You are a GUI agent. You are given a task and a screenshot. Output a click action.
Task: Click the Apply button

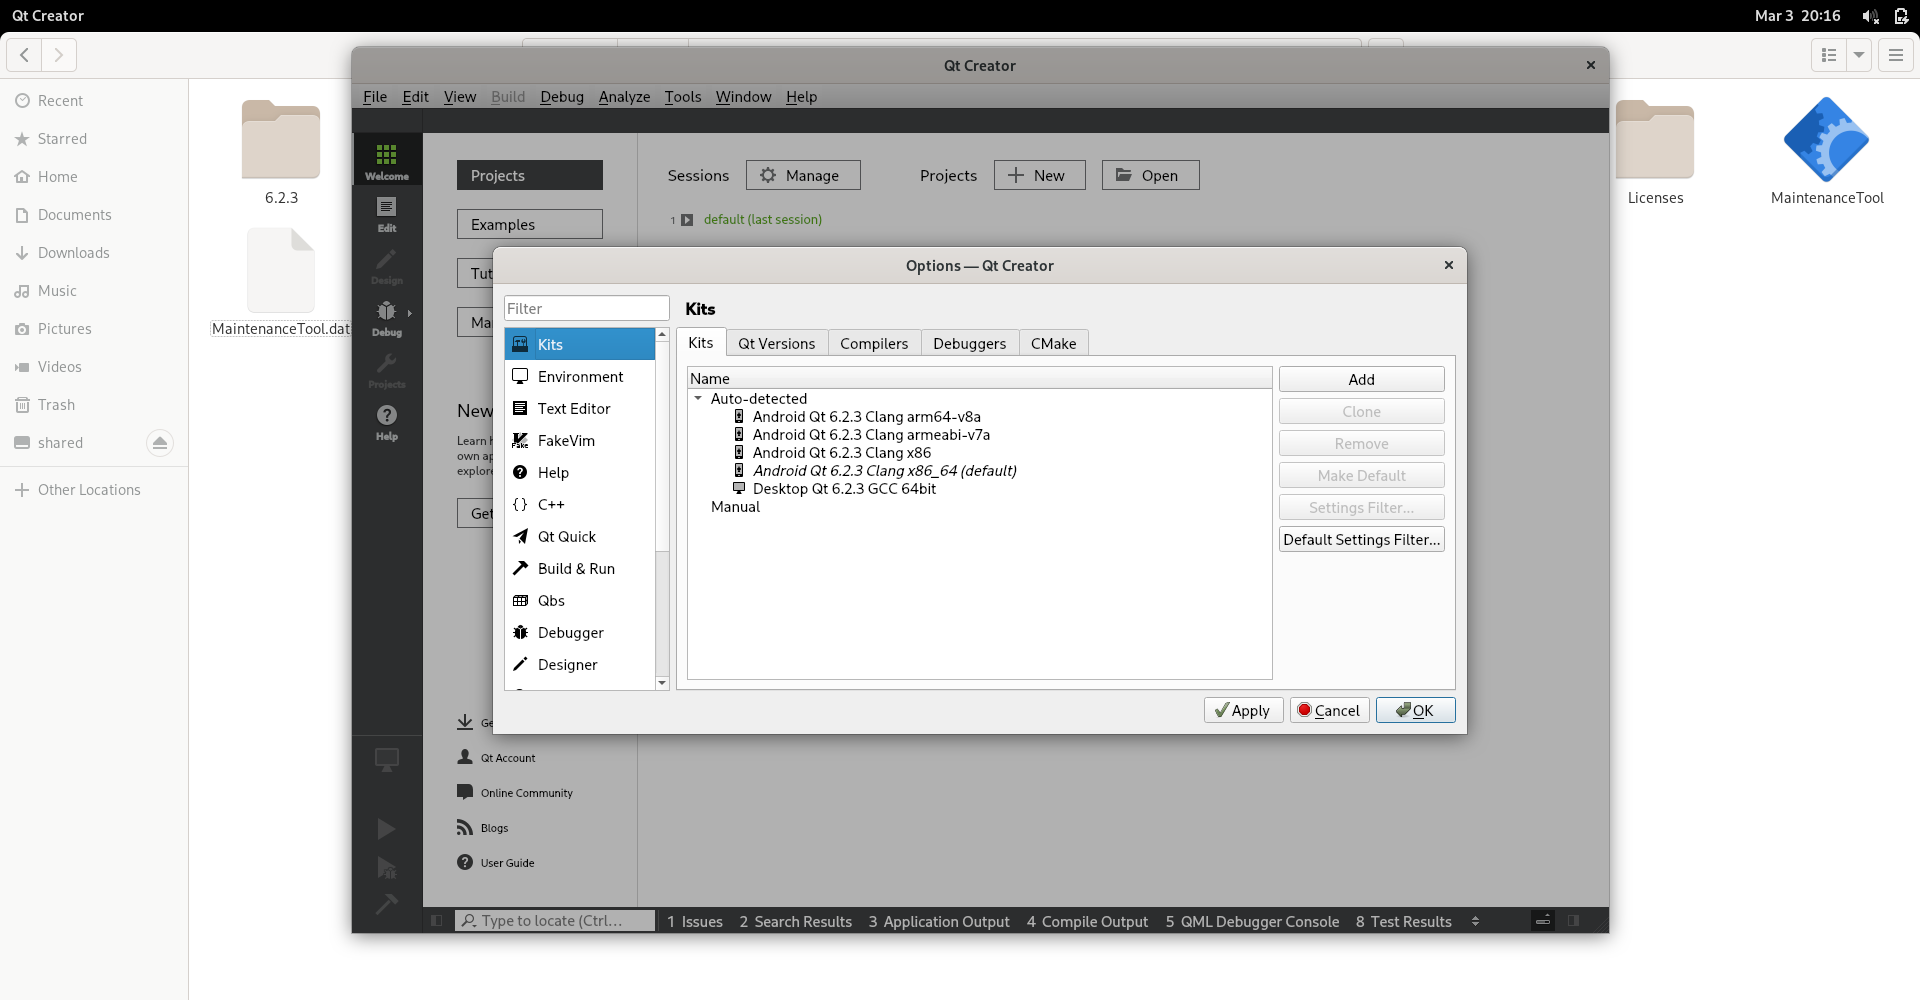click(x=1243, y=710)
